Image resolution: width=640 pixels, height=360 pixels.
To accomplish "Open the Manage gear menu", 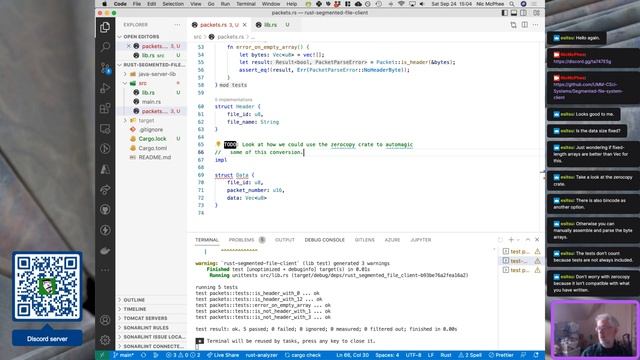I will pos(105,340).
